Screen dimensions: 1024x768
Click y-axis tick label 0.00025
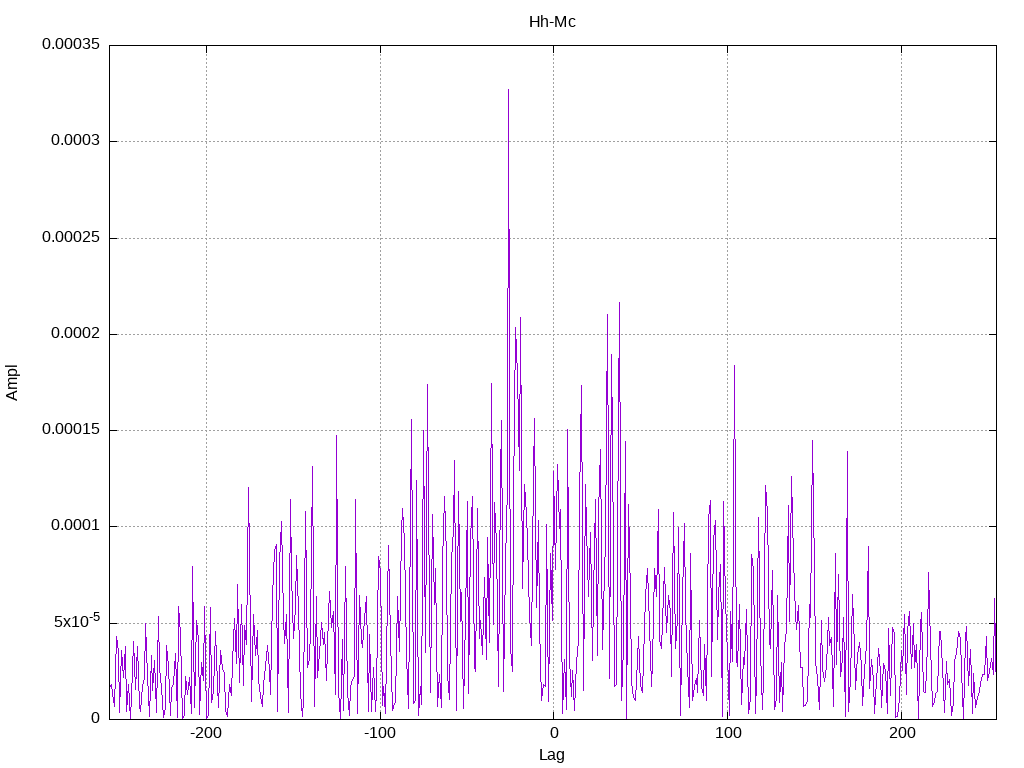click(x=71, y=237)
